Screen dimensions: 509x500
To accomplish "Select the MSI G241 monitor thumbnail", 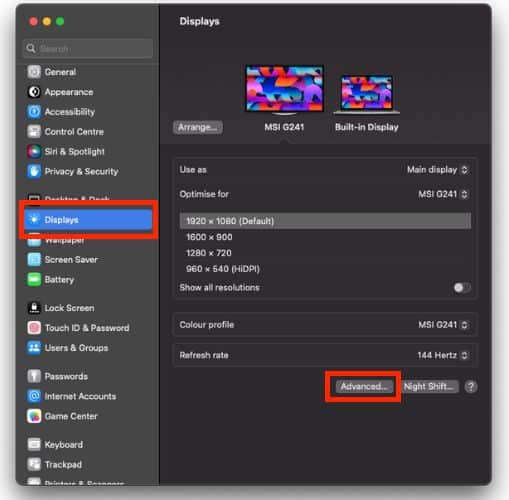I will click(284, 89).
